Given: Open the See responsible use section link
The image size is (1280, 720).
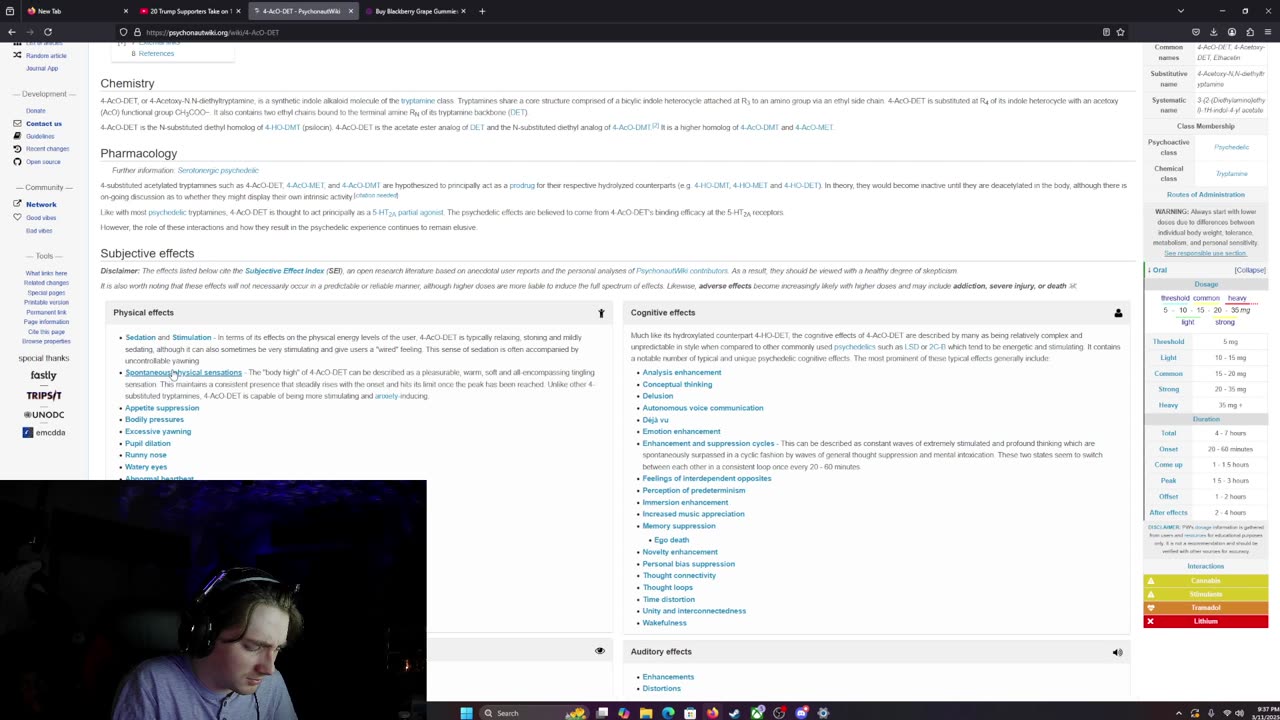Looking at the screenshot, I should pyautogui.click(x=1205, y=253).
